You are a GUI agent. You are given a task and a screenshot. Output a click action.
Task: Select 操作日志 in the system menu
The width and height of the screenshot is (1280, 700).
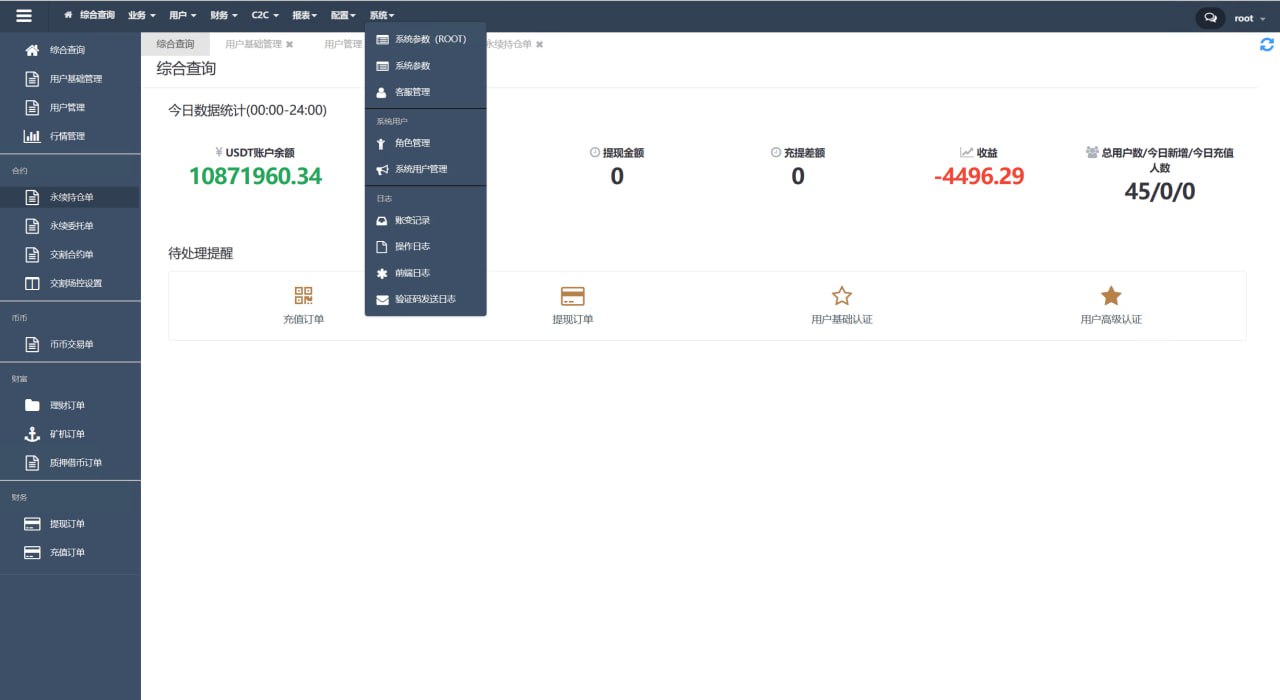pos(412,246)
